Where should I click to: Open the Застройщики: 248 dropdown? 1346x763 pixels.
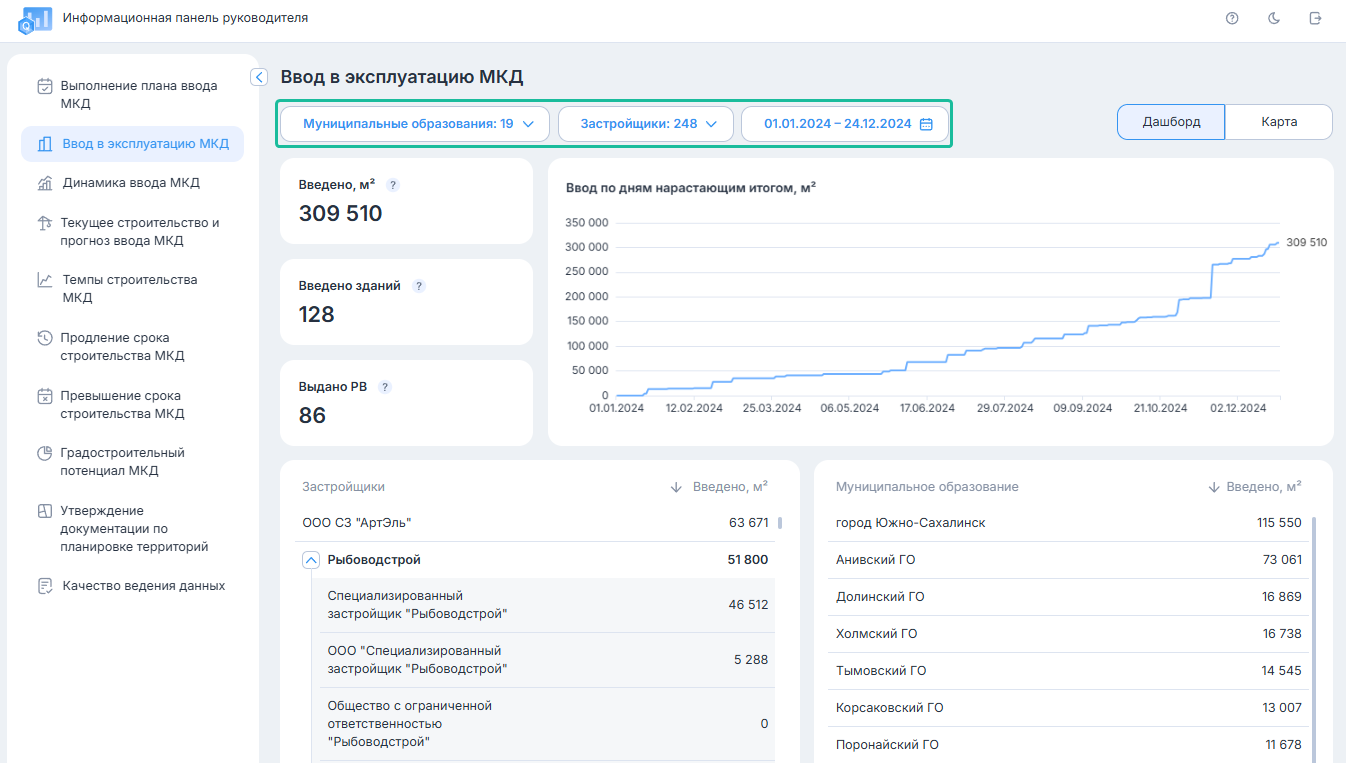pos(648,124)
